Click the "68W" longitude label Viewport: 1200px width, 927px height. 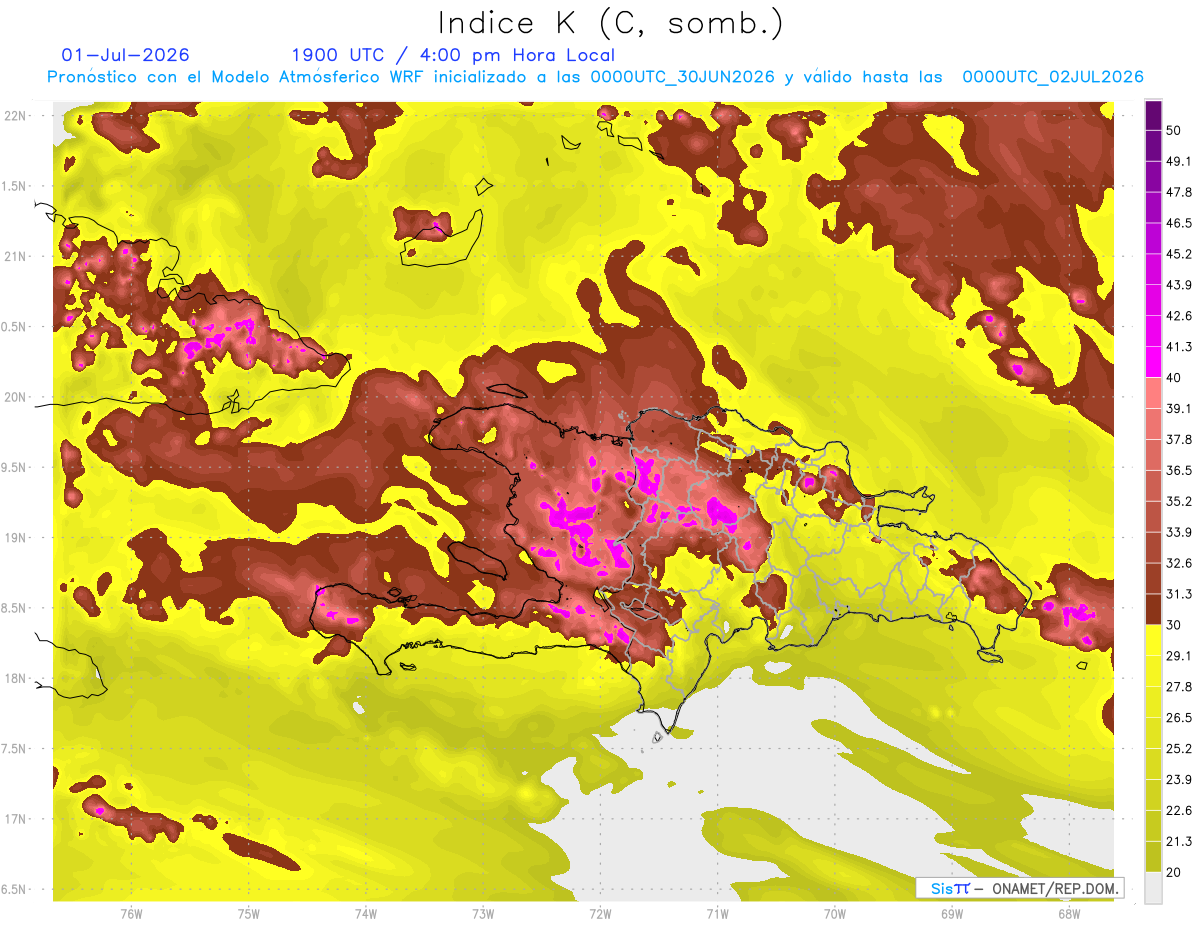tap(1069, 914)
